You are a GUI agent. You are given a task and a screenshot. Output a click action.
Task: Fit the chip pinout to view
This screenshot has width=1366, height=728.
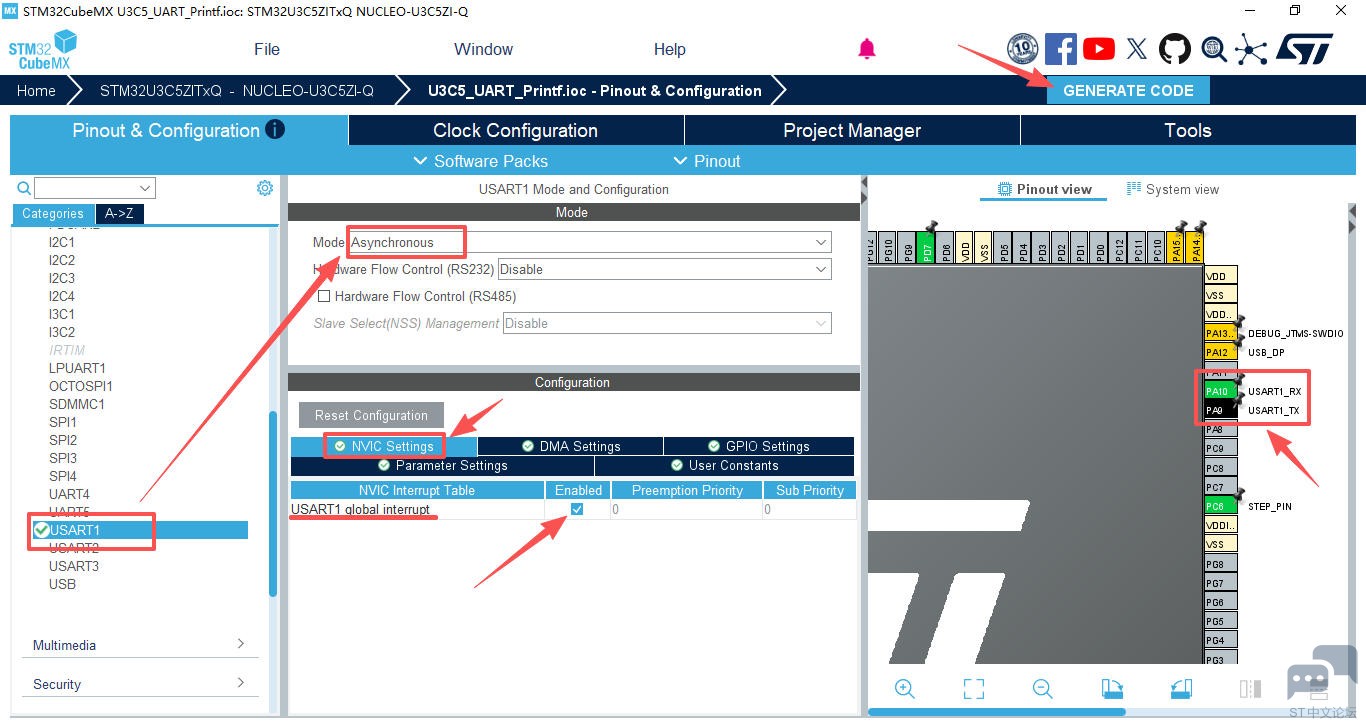[x=974, y=688]
